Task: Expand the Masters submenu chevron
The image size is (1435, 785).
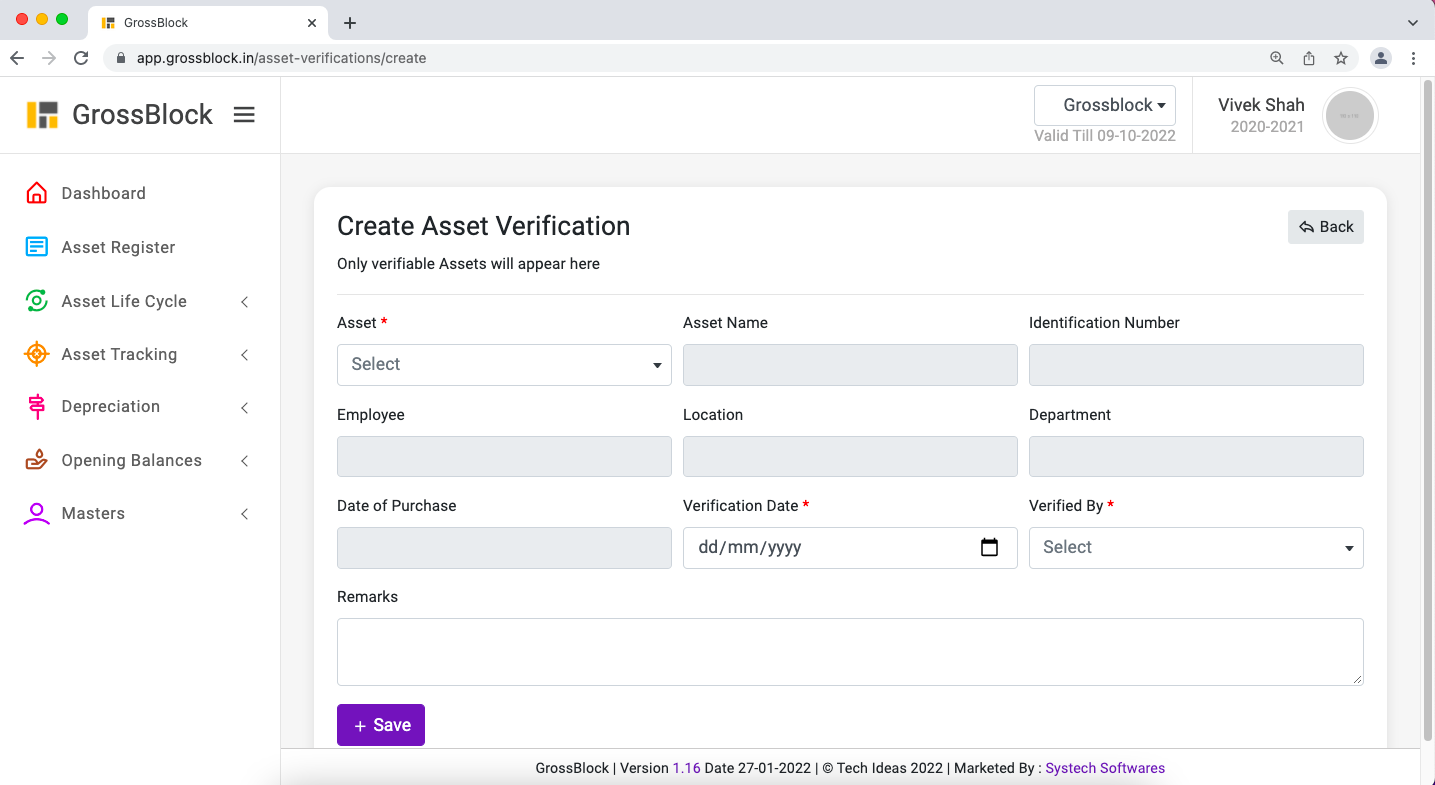Action: (x=245, y=514)
